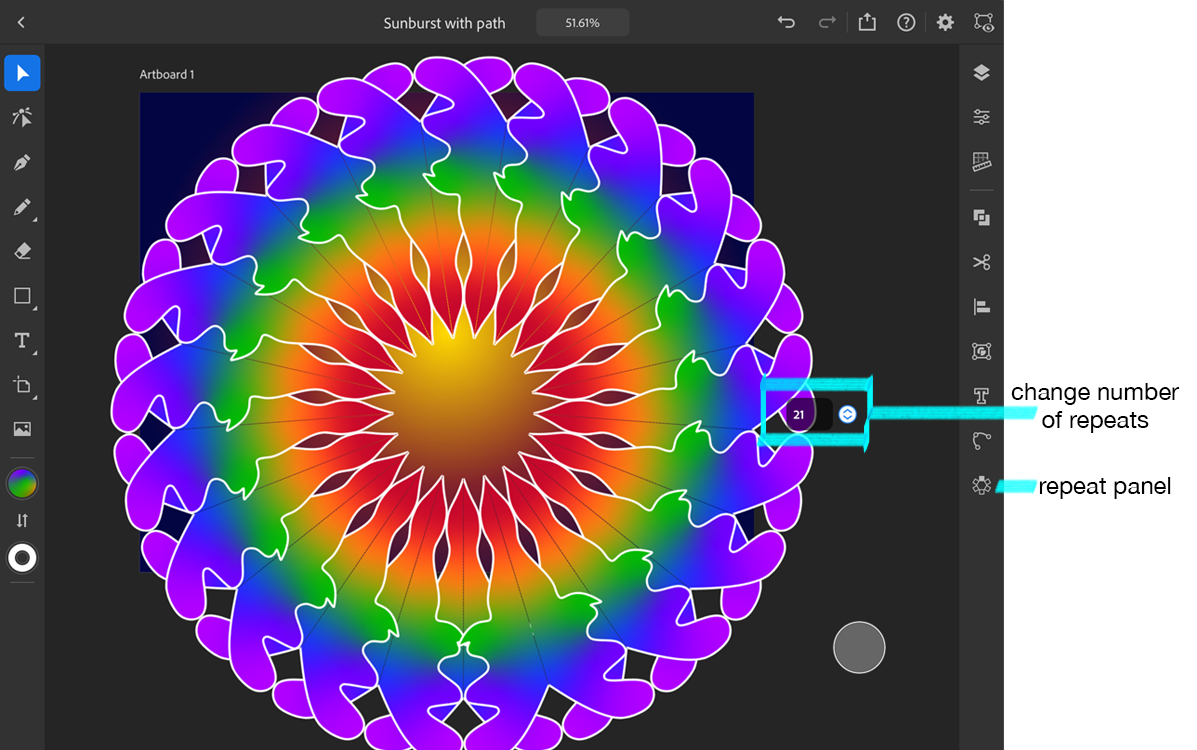This screenshot has height=750, width=1197.
Task: Select the Type tool
Action: pos(20,340)
